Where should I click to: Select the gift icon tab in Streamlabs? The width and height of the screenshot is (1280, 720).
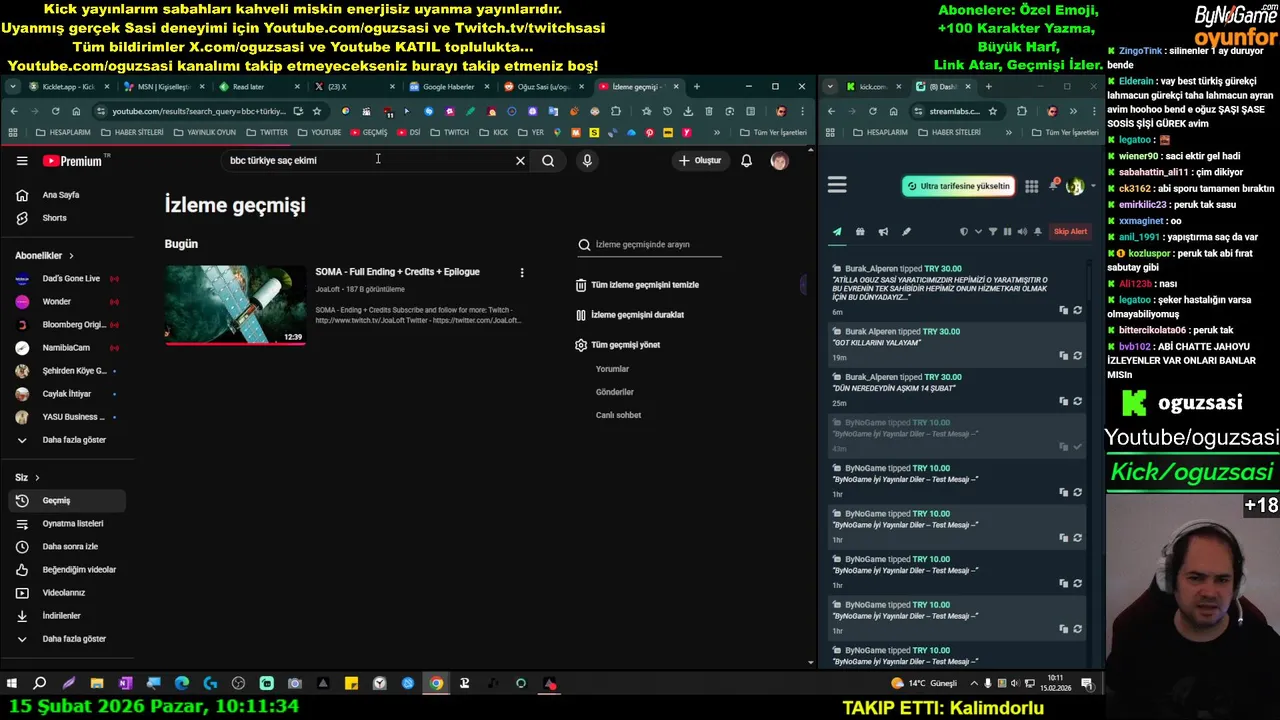(x=860, y=232)
